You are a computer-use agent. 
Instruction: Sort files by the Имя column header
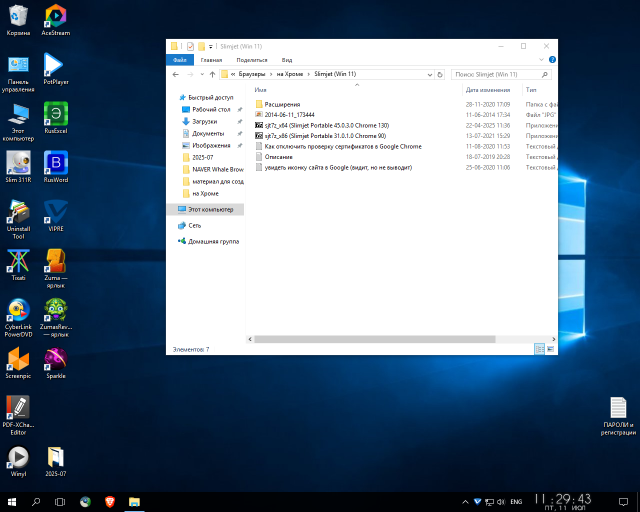click(260, 90)
